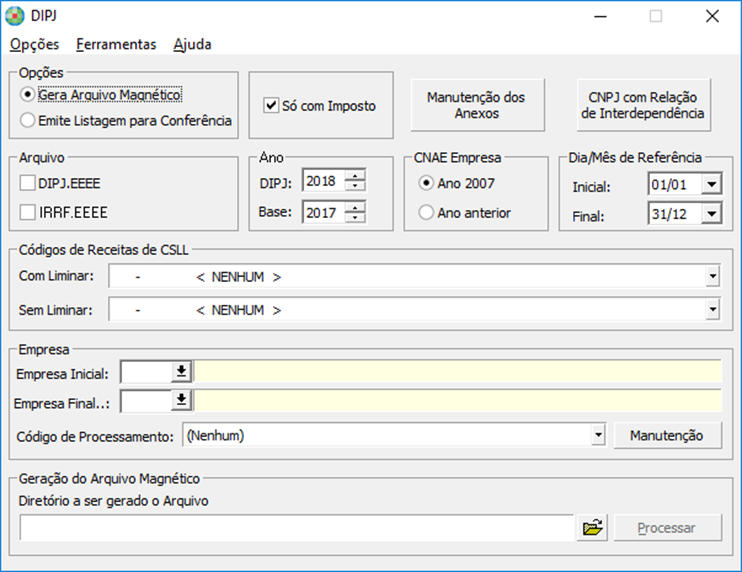The width and height of the screenshot is (742, 572).
Task: Click the Manutenção button beside processing code
Action: pyautogui.click(x=668, y=435)
